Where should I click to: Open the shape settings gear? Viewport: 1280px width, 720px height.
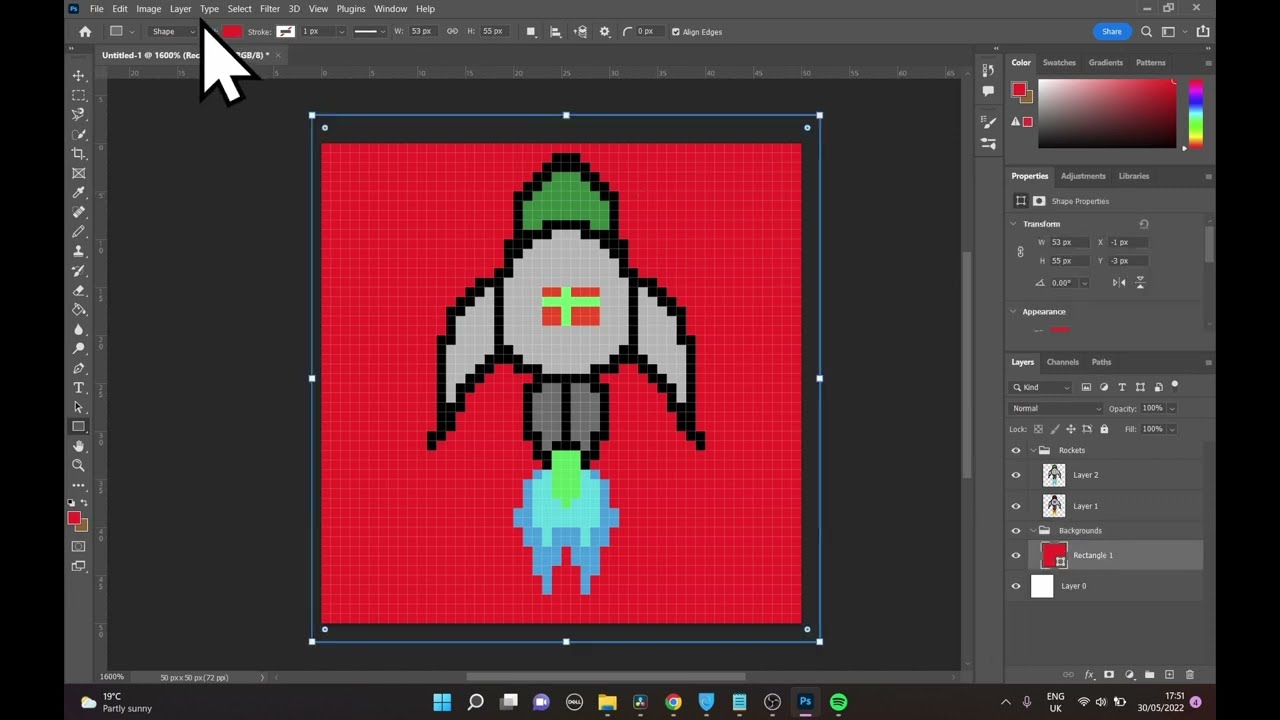pyautogui.click(x=604, y=31)
